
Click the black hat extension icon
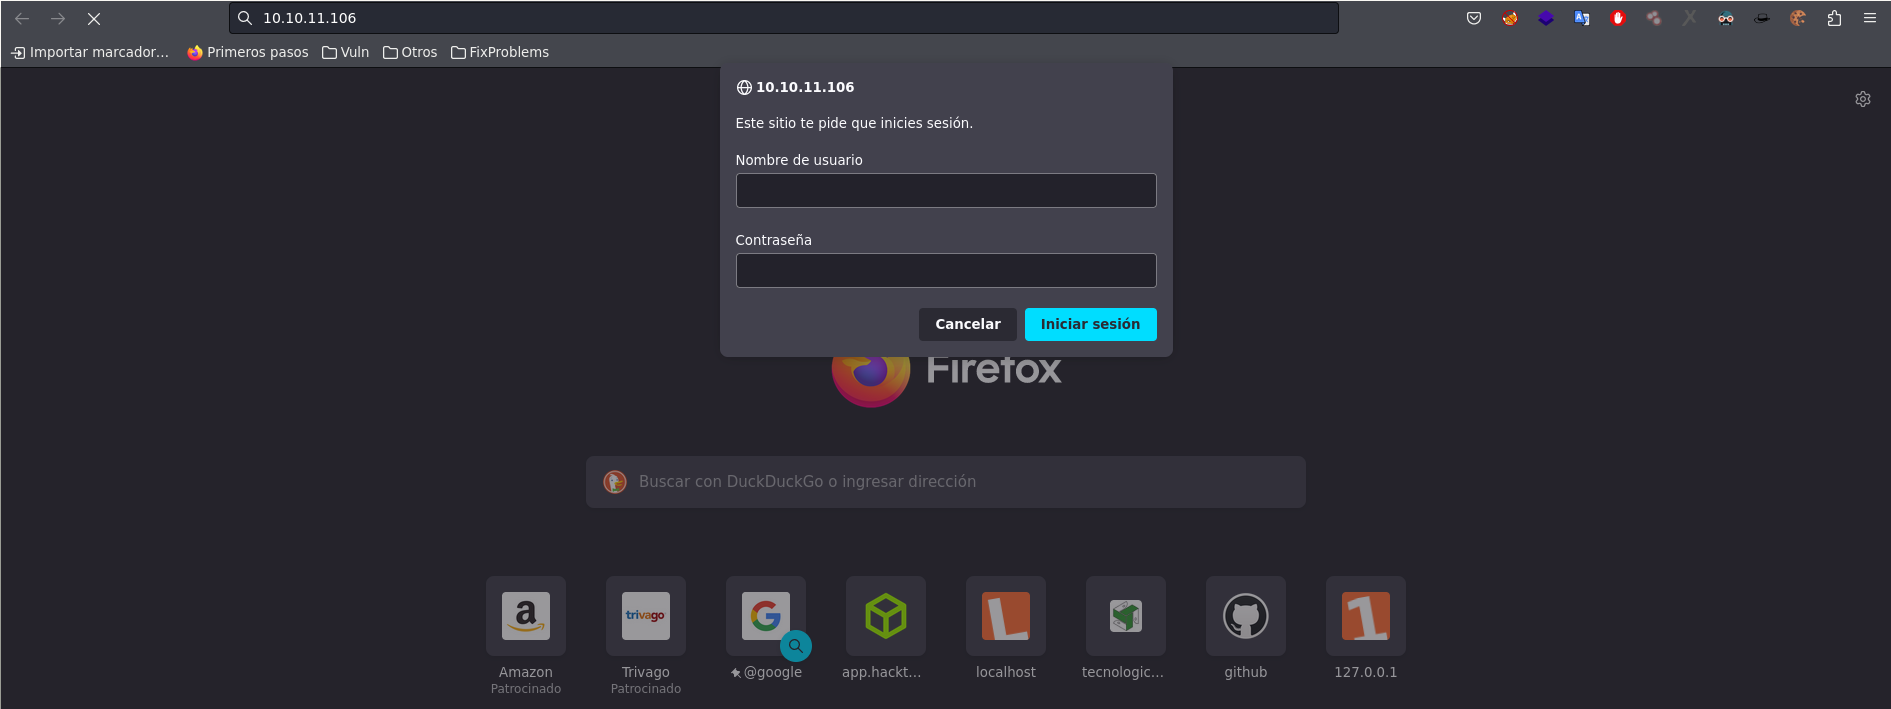tap(1762, 18)
